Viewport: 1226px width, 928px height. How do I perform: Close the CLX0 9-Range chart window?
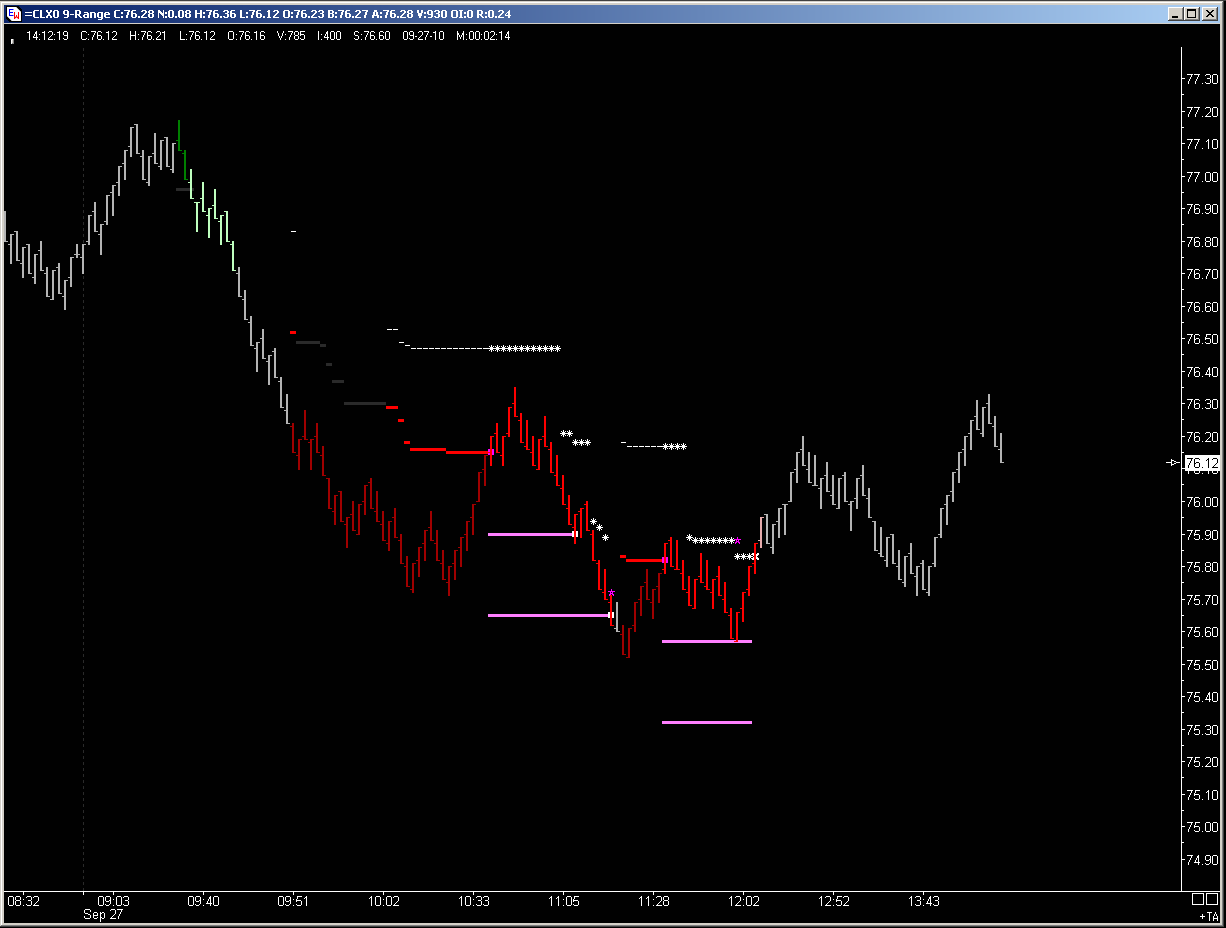1210,14
